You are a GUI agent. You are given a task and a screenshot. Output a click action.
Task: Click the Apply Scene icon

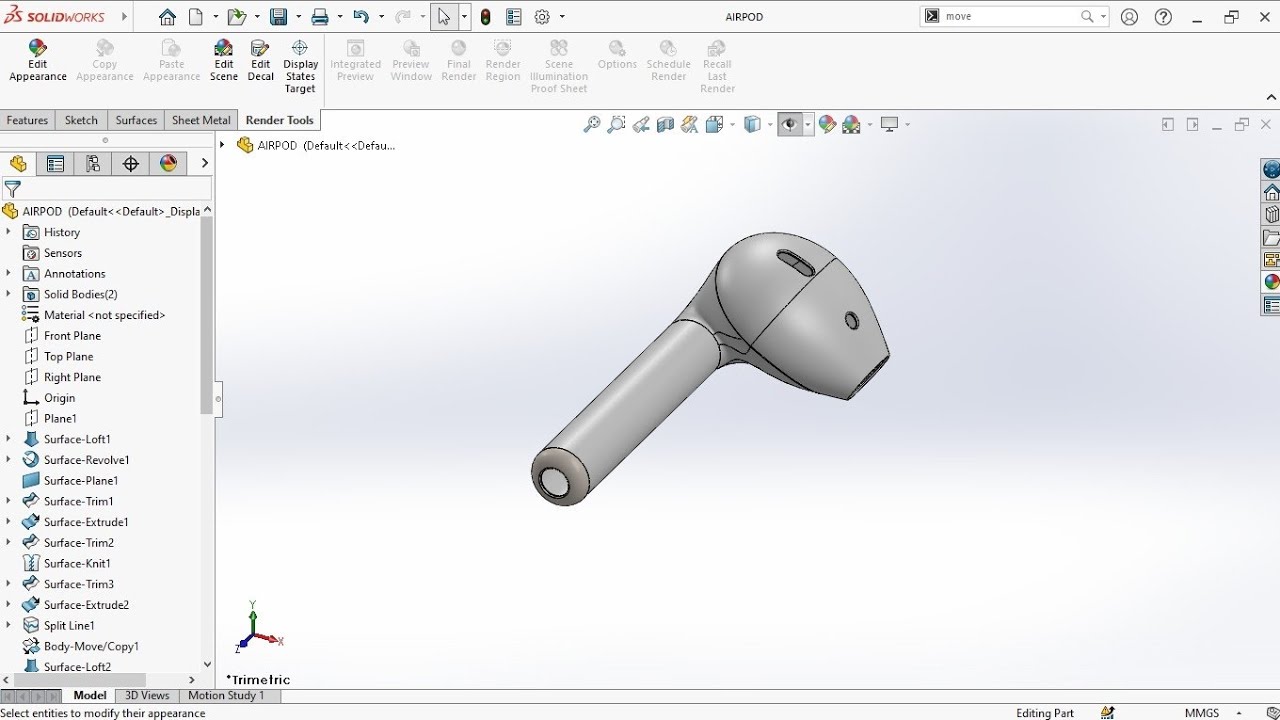(851, 124)
